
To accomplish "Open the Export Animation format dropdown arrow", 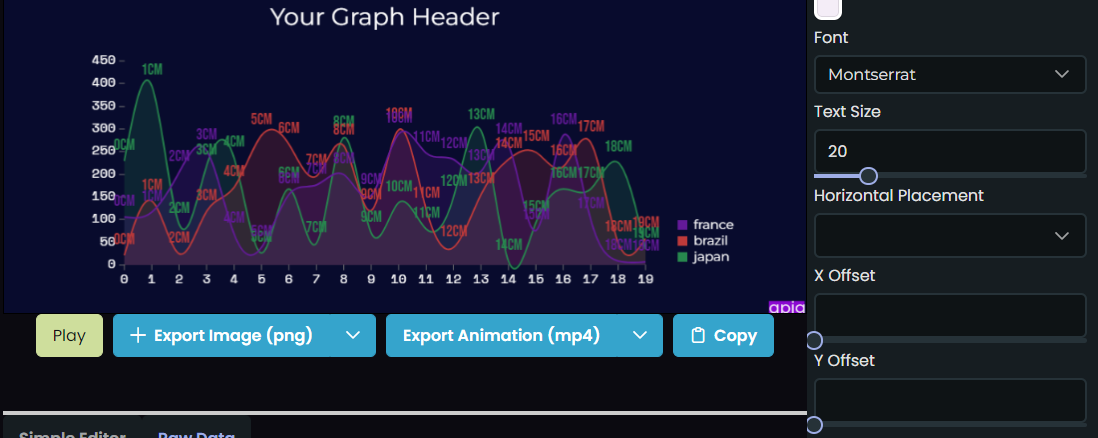I will [x=640, y=335].
